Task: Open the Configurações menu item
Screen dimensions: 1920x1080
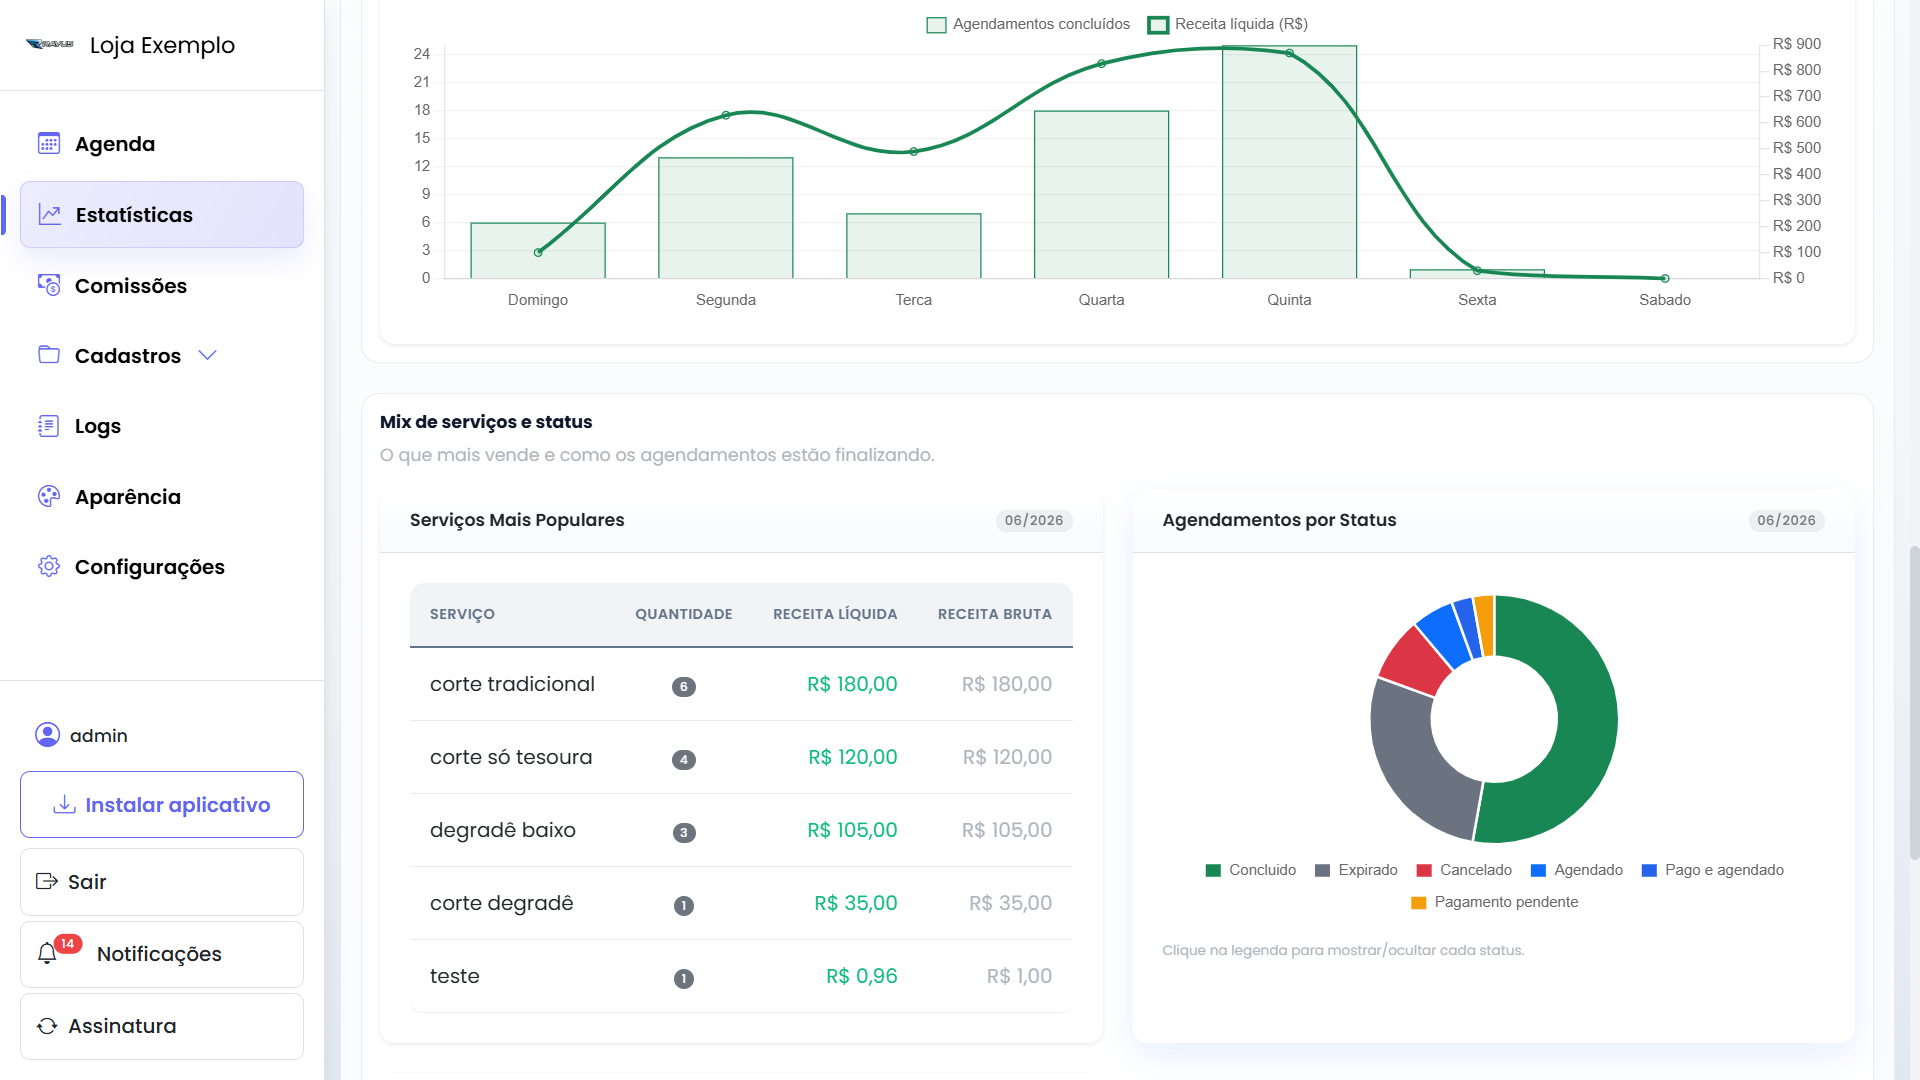Action: tap(162, 566)
